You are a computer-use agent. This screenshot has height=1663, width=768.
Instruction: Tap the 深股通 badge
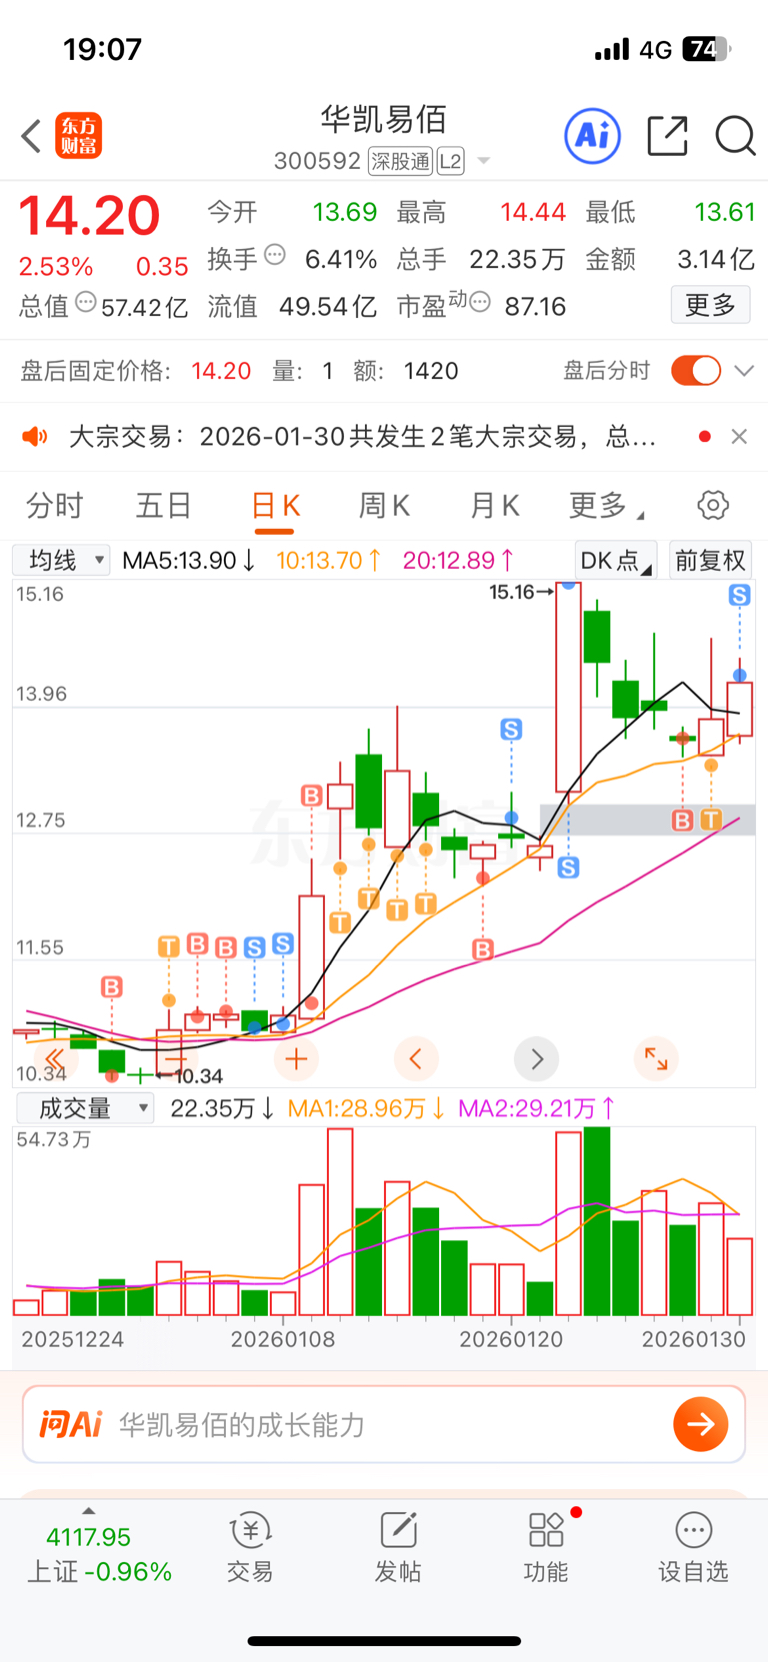[400, 161]
